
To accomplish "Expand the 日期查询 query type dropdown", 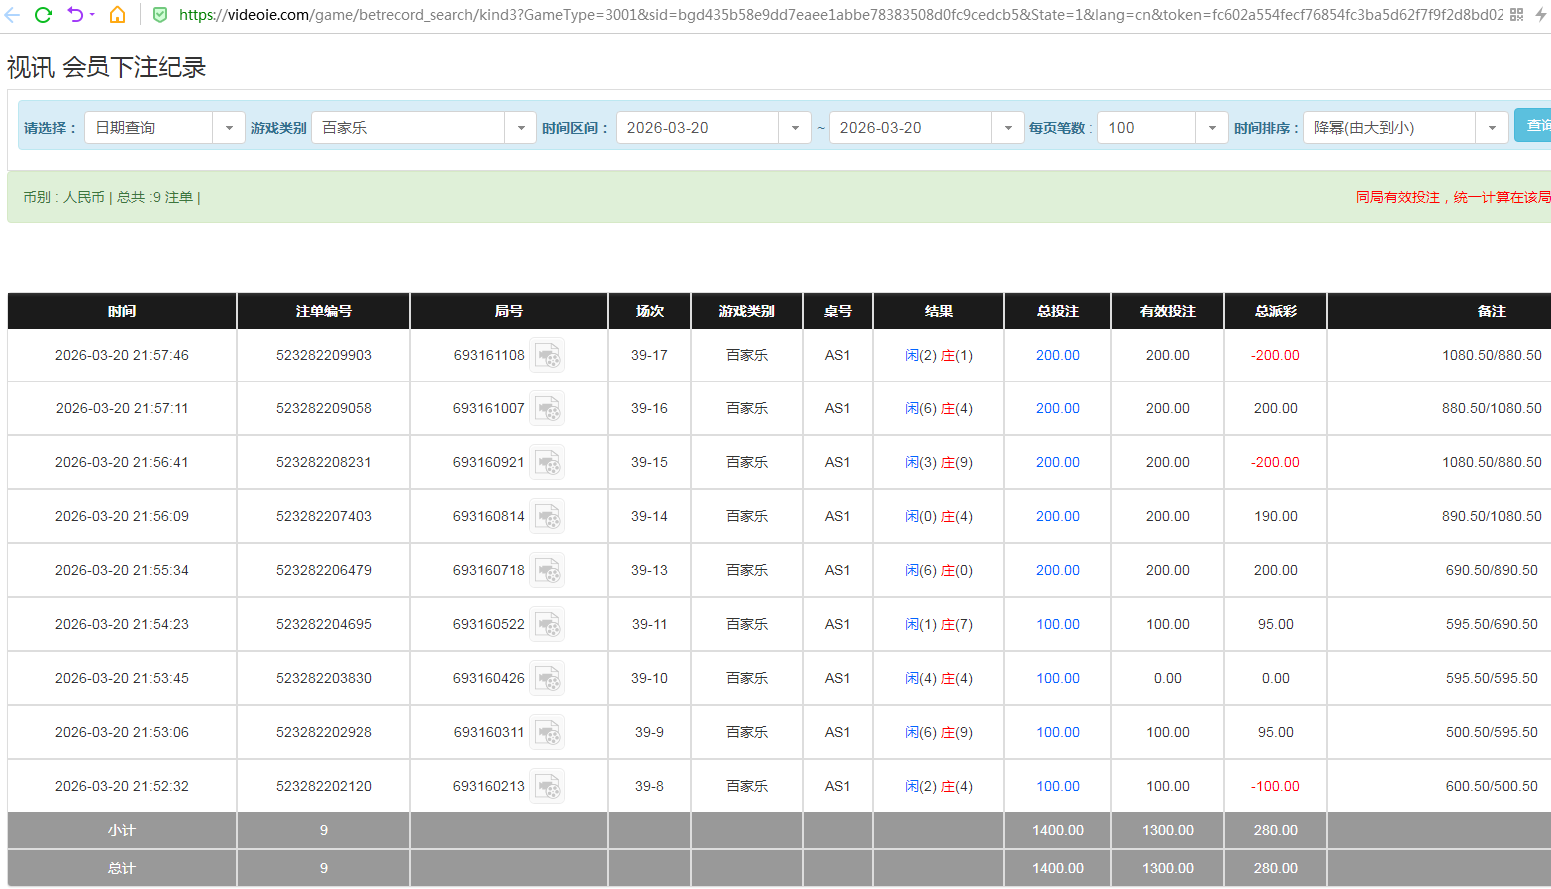I will tap(229, 128).
